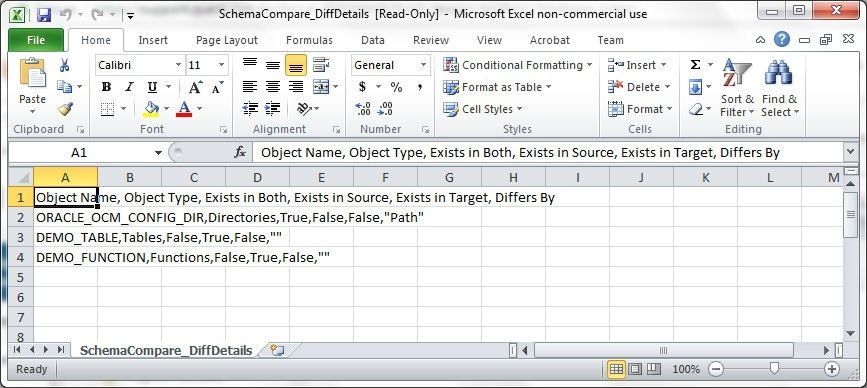The image size is (867, 388).
Task: Click the AutoSum sigma icon
Action: (696, 65)
